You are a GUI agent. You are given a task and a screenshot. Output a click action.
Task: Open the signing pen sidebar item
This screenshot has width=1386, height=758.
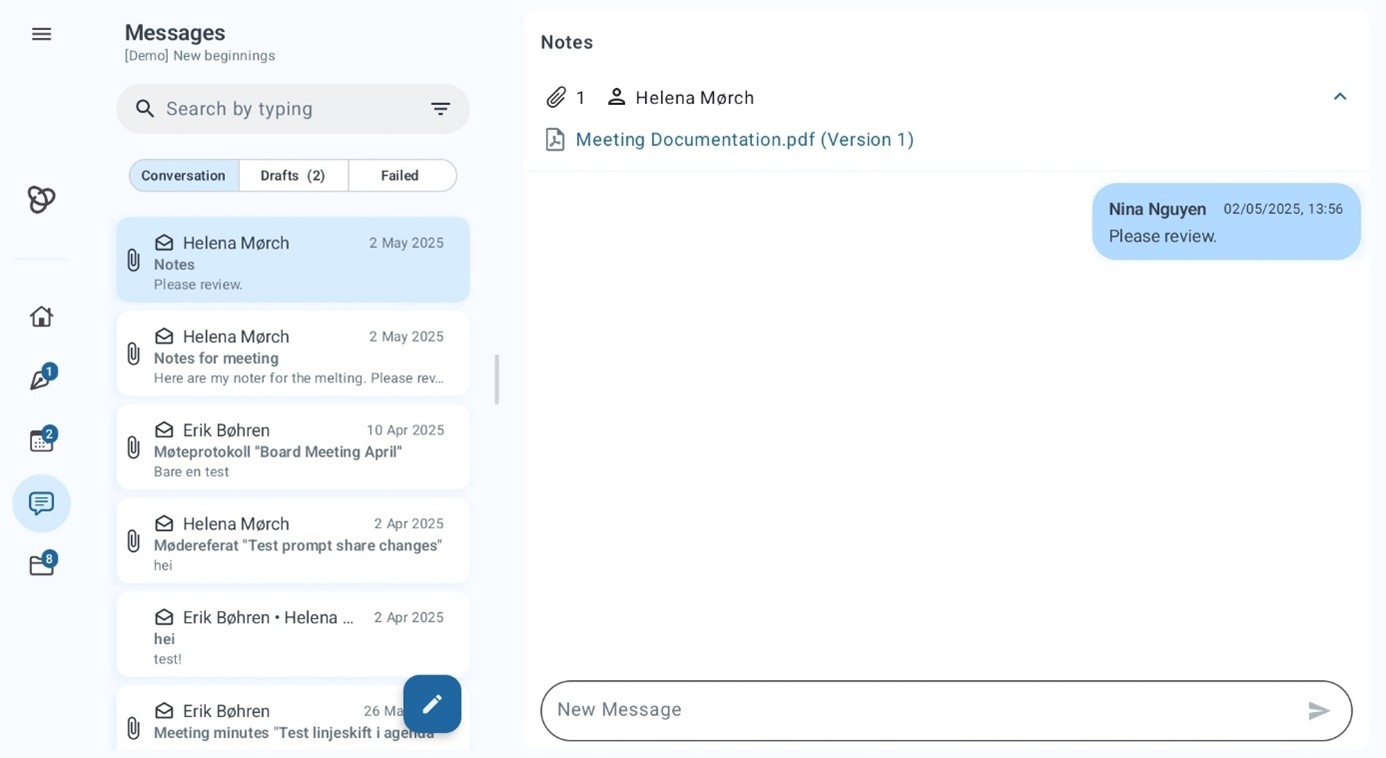point(41,378)
